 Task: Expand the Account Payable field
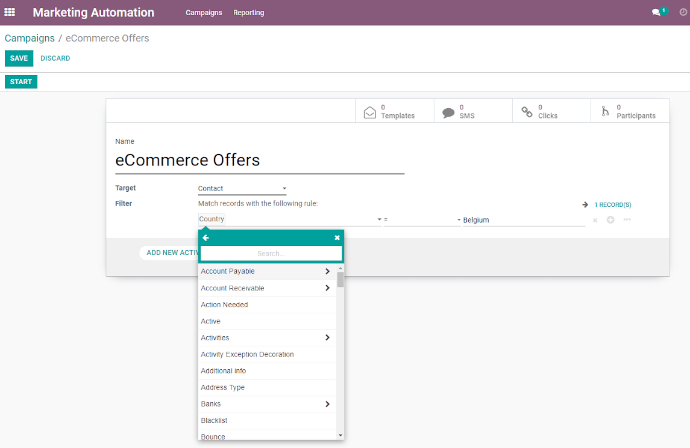point(327,271)
